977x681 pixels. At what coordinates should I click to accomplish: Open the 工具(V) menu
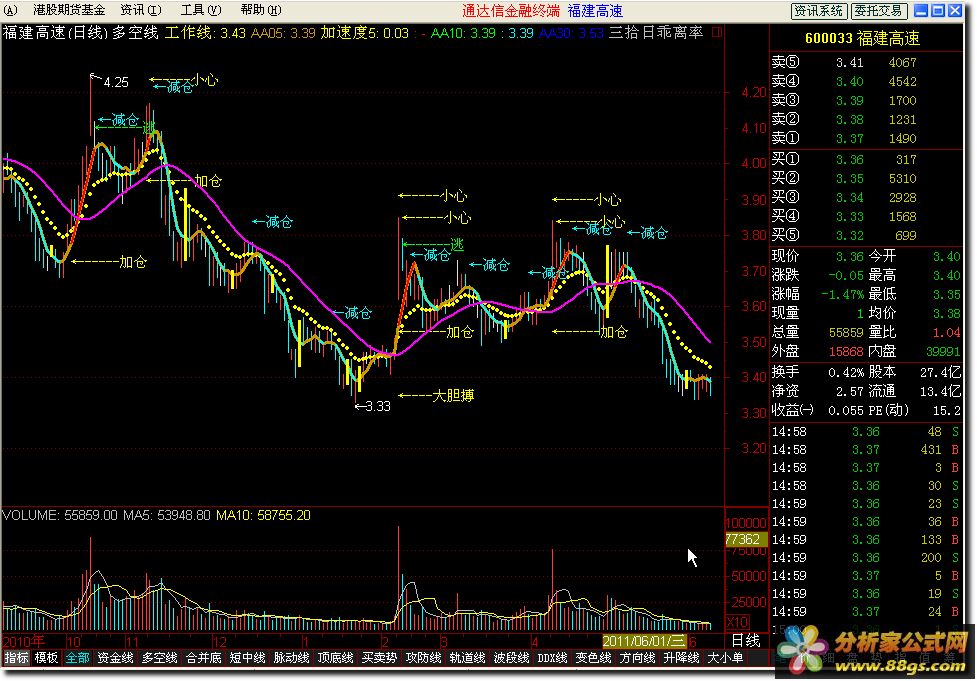[201, 10]
